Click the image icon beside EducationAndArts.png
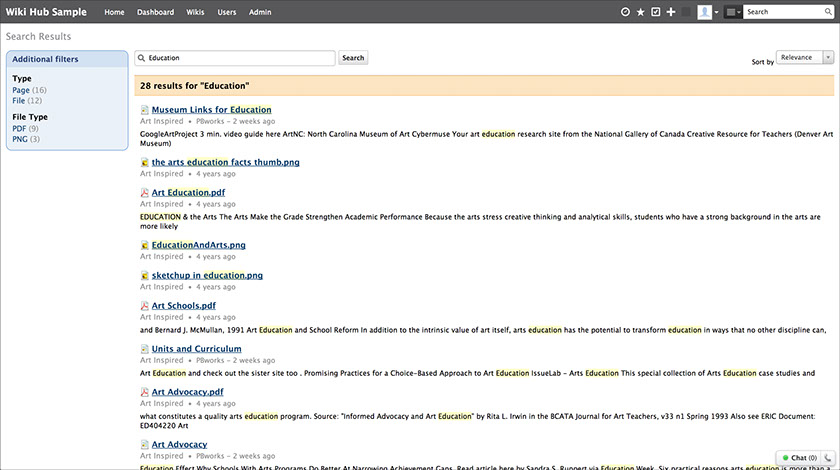This screenshot has height=470, width=840. coord(144,245)
